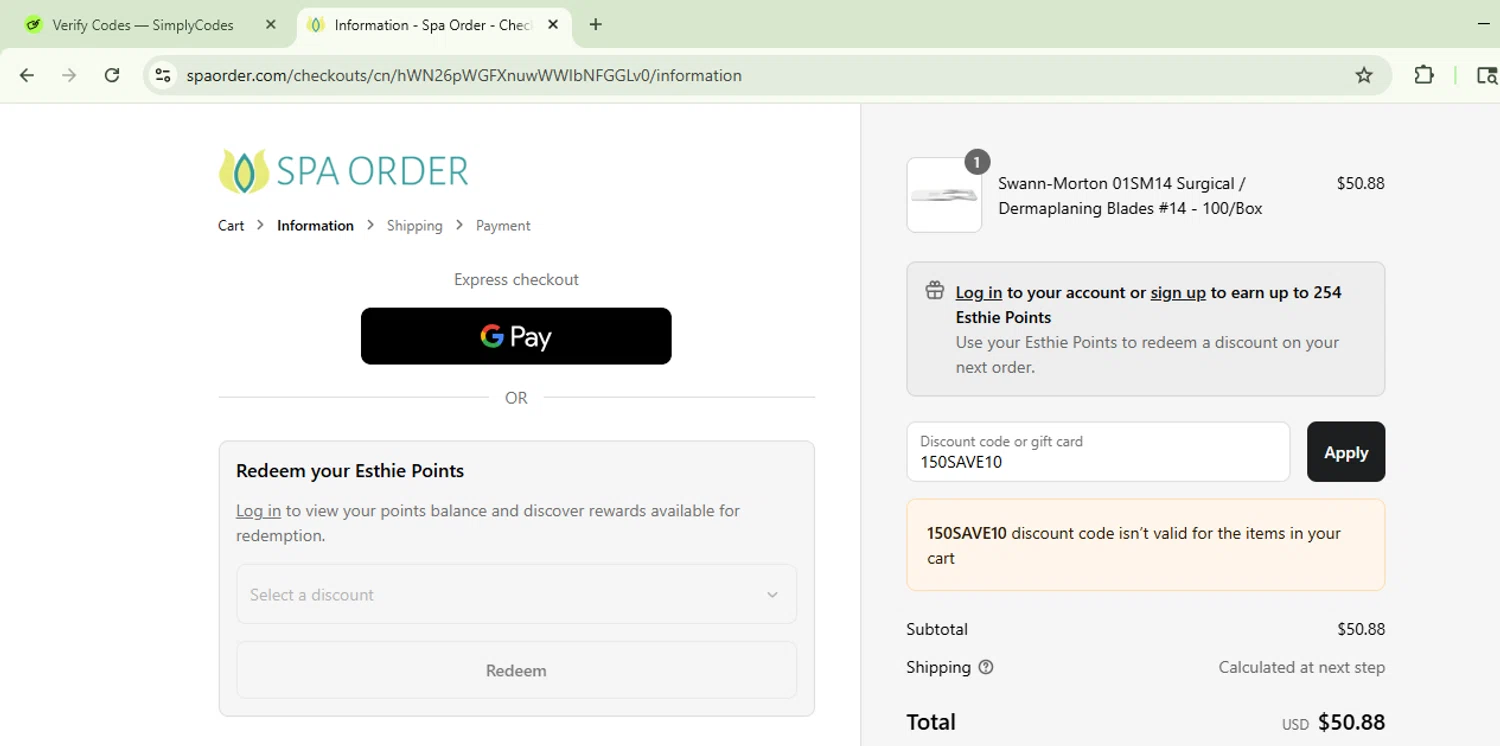Open the new tab plus button

(x=596, y=25)
